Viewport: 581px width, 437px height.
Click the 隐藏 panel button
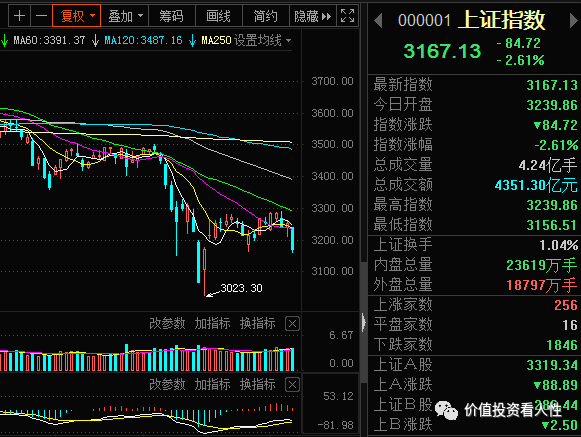(x=312, y=16)
